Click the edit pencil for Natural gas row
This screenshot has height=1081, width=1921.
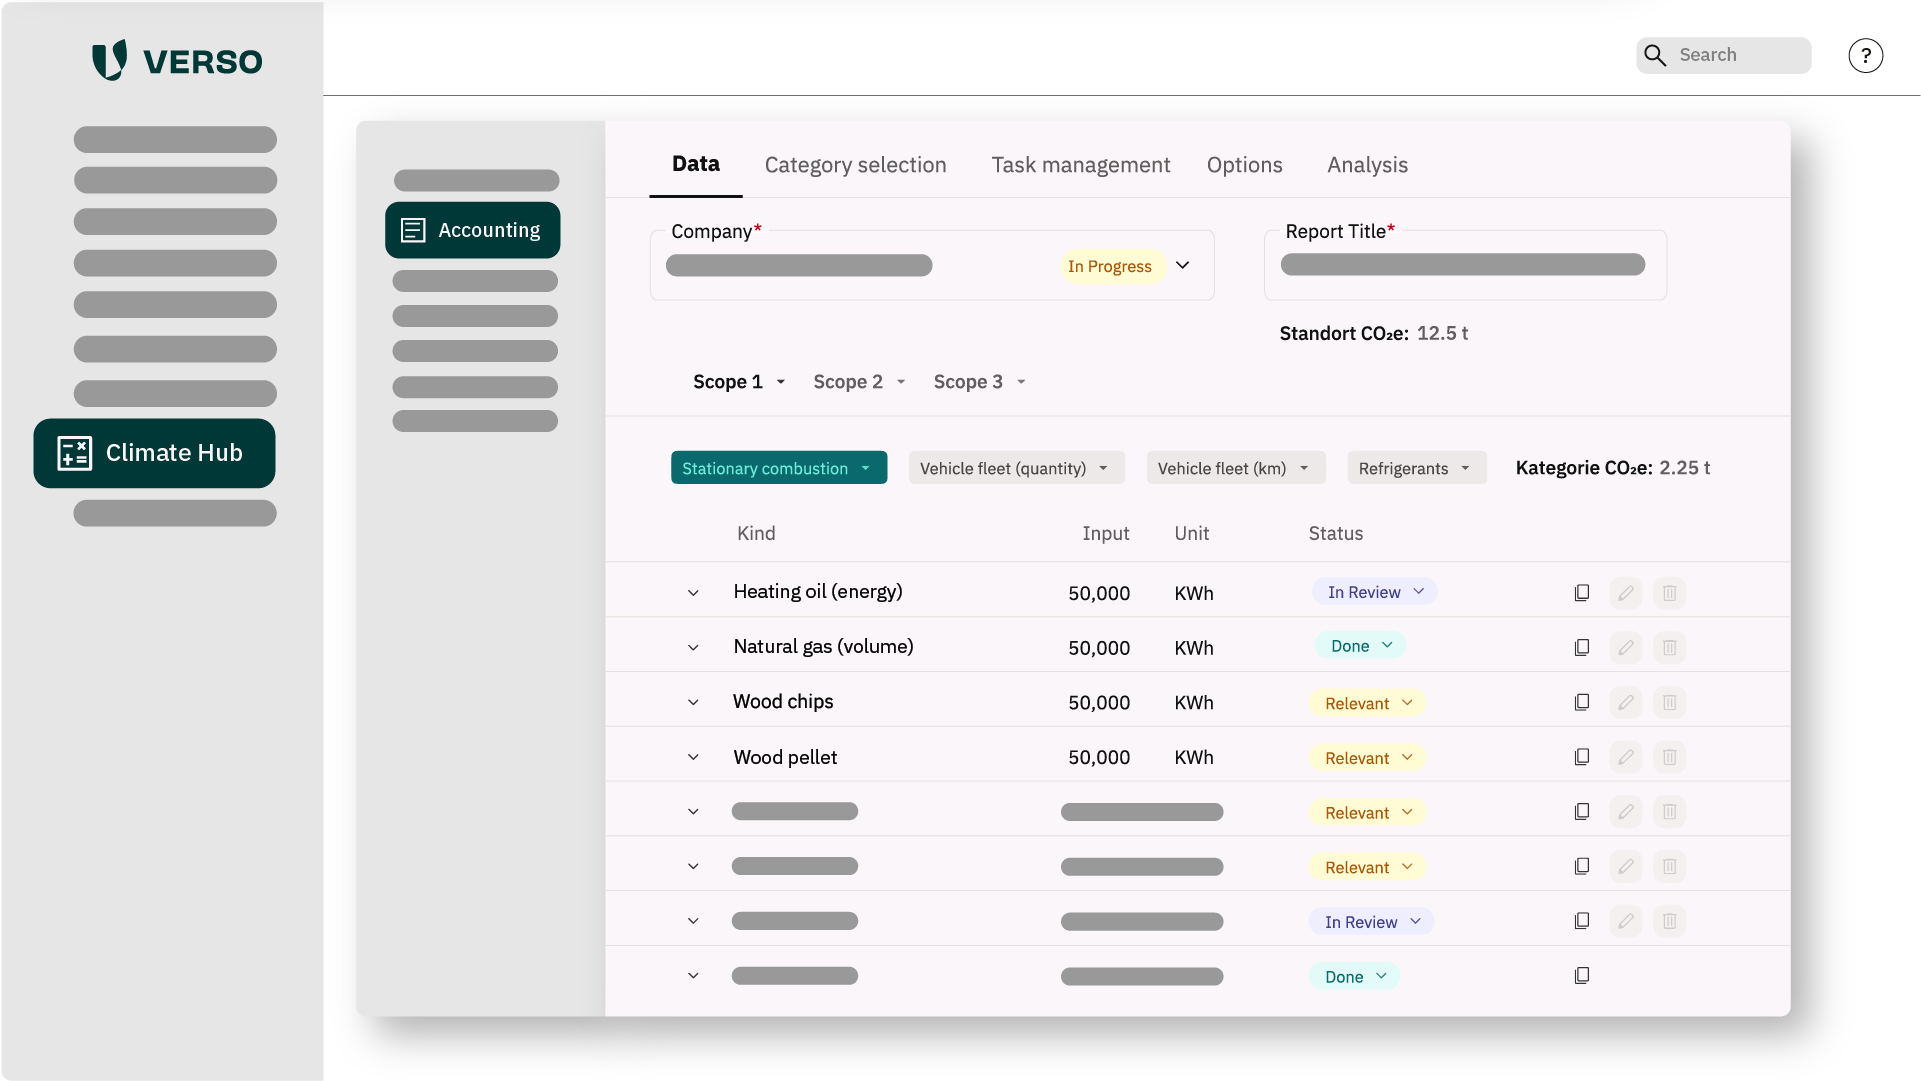(1626, 648)
